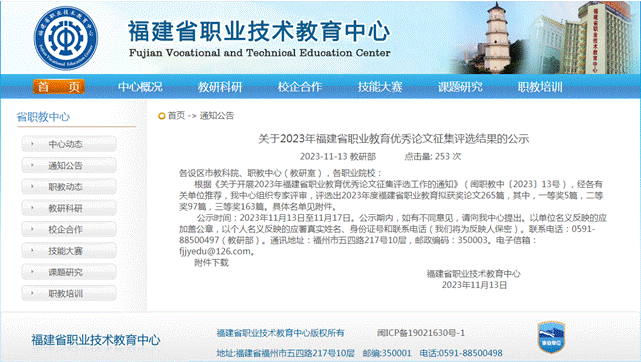Open the 首页 navigation tab
Image resolution: width=641 pixels, height=362 pixels.
(x=59, y=87)
